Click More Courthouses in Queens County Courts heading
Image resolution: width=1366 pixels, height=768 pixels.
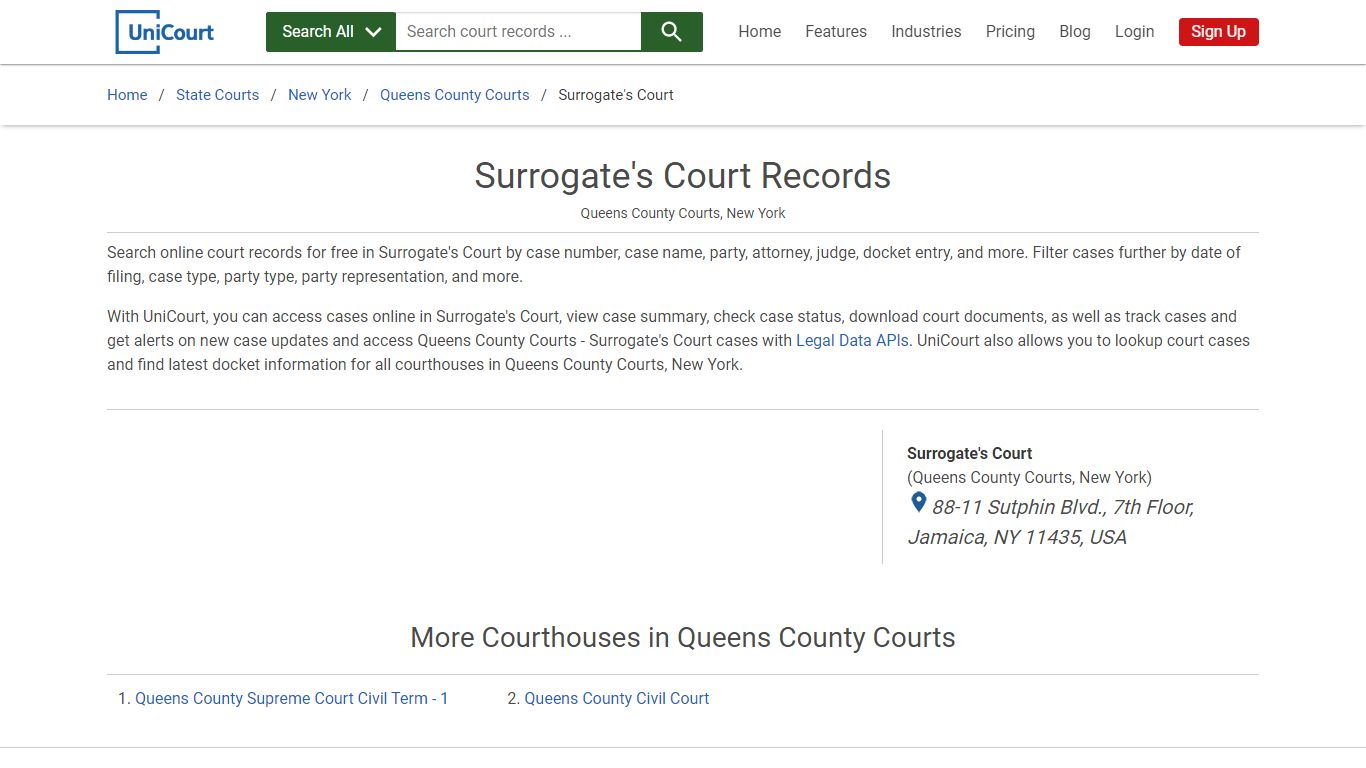click(x=683, y=638)
